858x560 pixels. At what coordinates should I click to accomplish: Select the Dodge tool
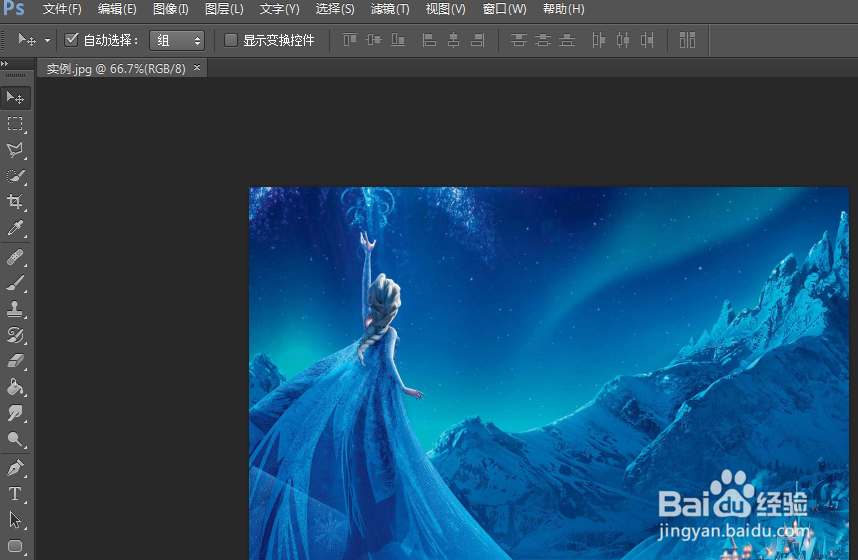(x=15, y=439)
